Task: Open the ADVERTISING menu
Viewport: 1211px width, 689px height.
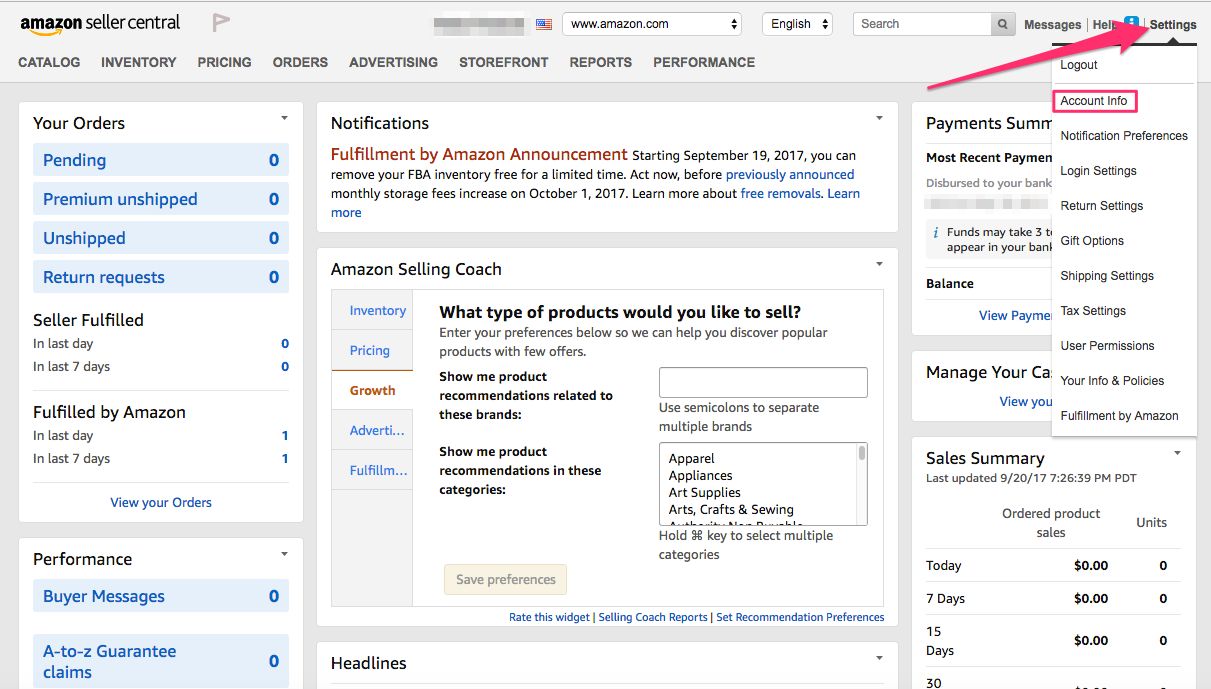Action: pyautogui.click(x=393, y=62)
